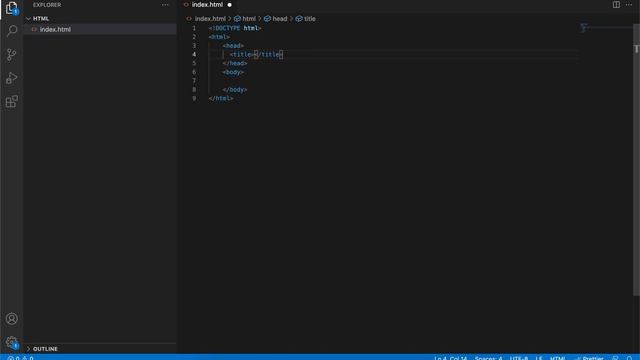Click html breadcrumb item
Viewport: 640px width, 360px height.
point(249,19)
